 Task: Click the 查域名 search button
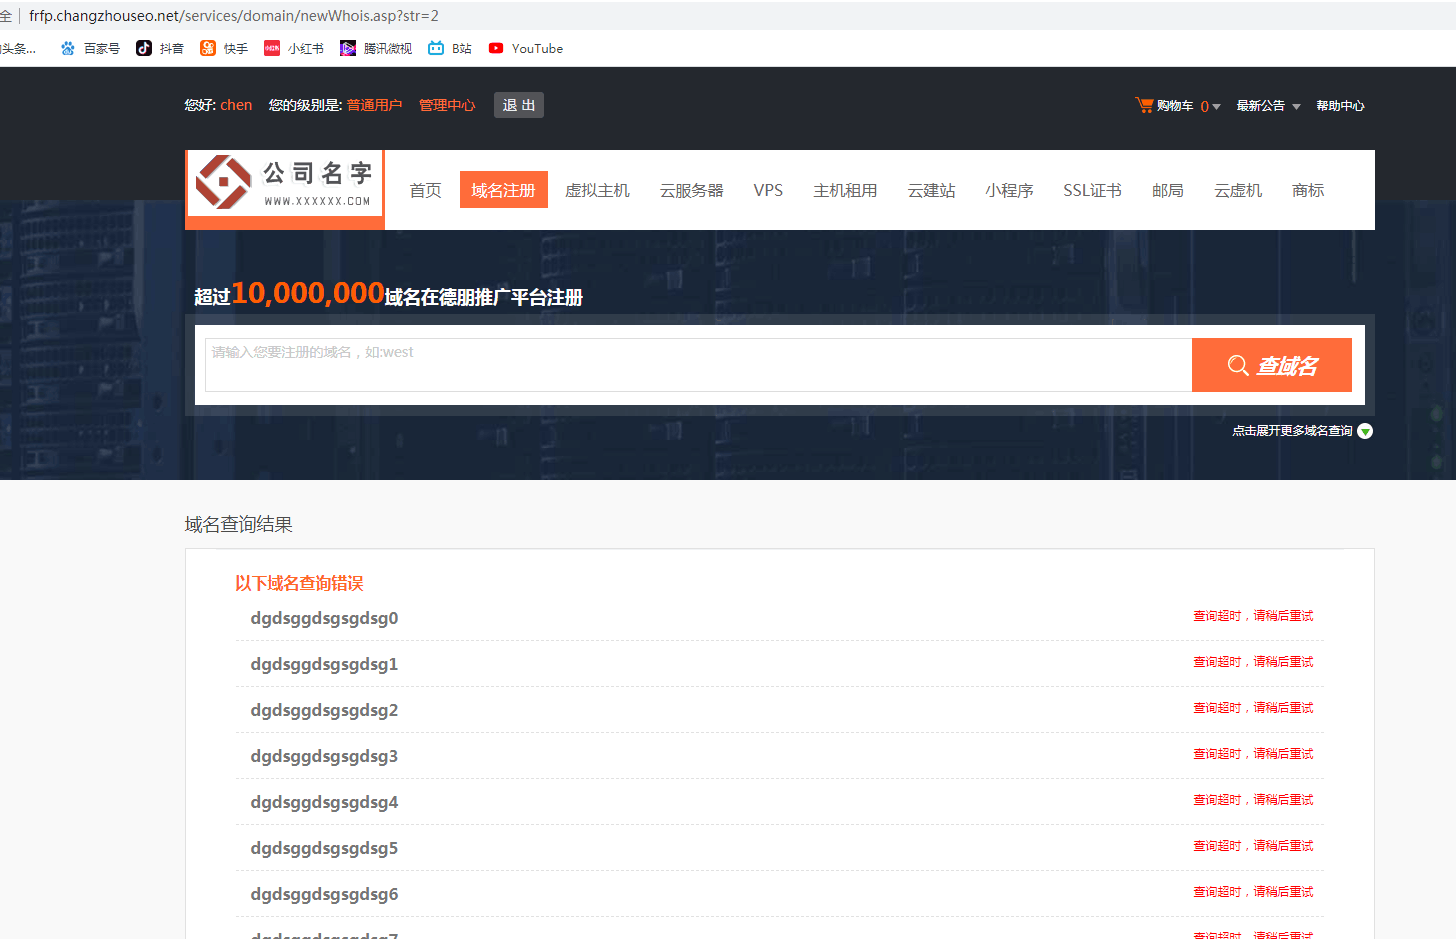(1271, 365)
